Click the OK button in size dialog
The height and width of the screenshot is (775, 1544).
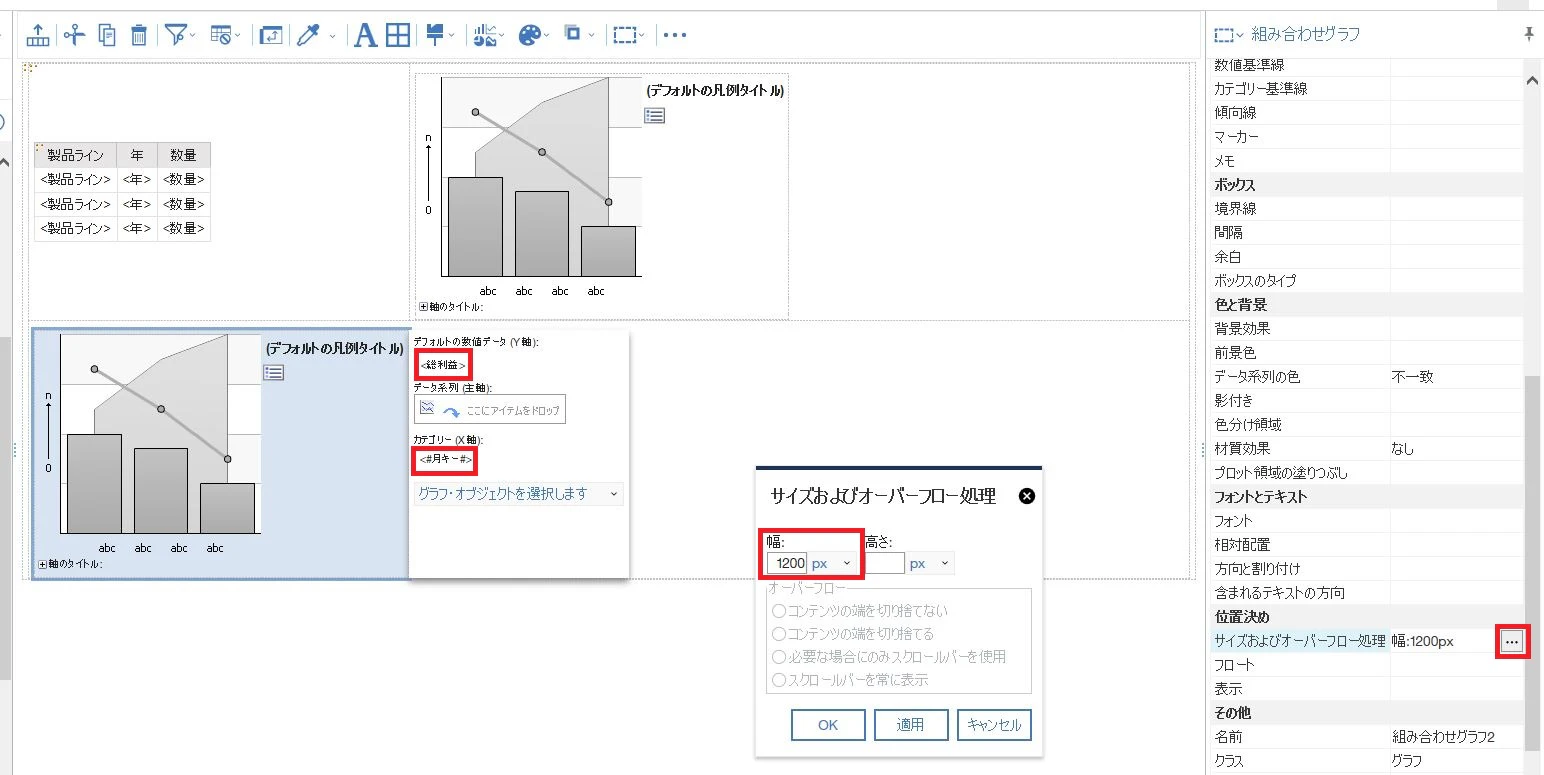828,725
